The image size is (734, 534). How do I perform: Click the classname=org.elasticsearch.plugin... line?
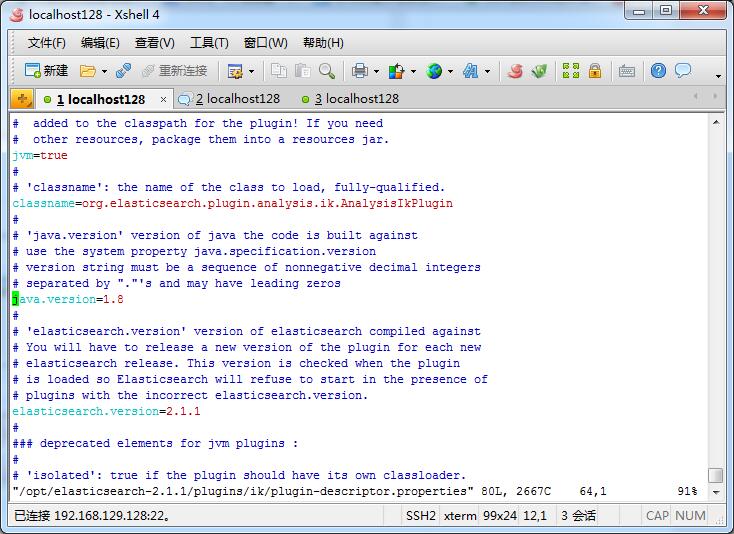(233, 204)
